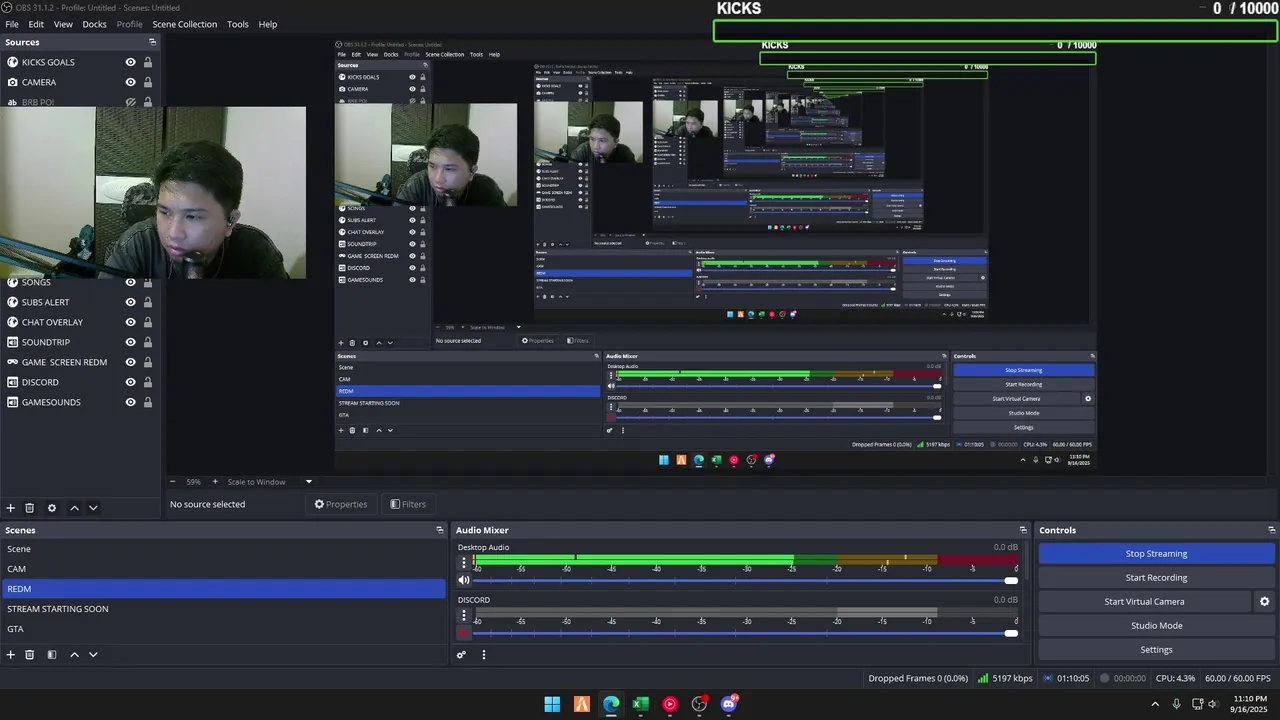The image size is (1280, 720).
Task: Open the Windows Start menu
Action: 552,704
